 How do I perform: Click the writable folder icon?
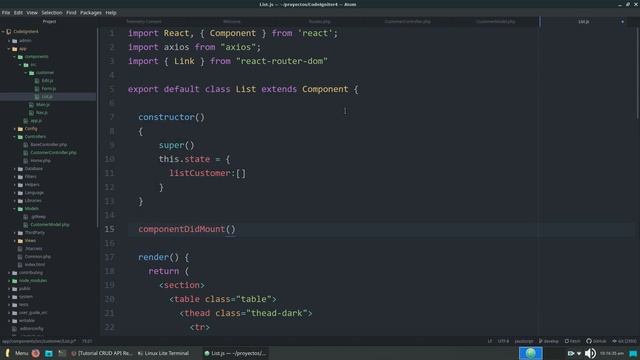click(15, 320)
